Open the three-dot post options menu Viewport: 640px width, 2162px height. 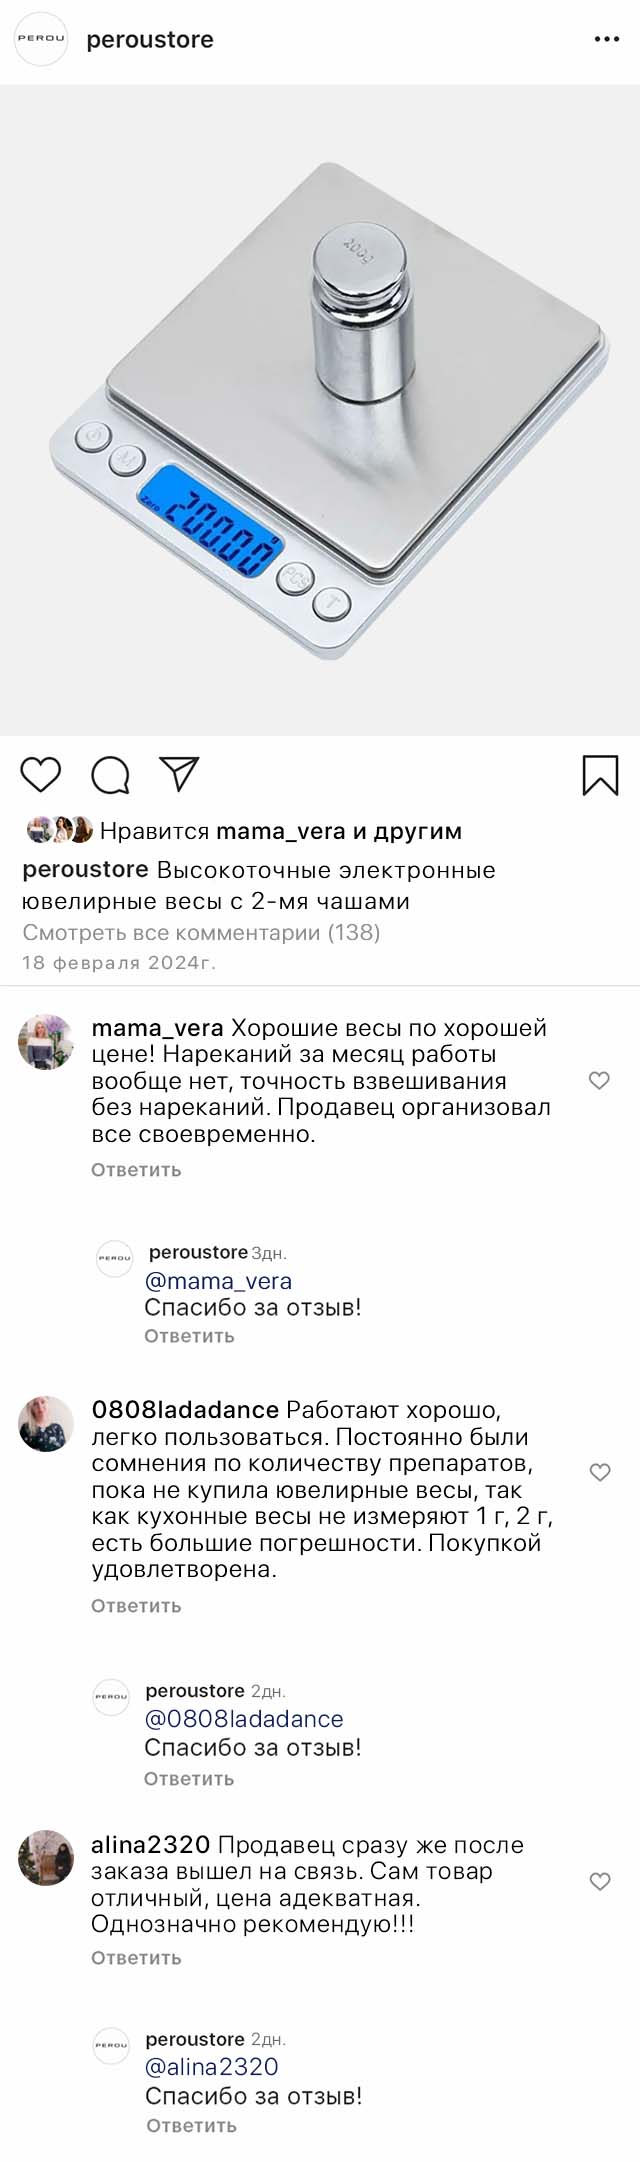pyautogui.click(x=607, y=39)
